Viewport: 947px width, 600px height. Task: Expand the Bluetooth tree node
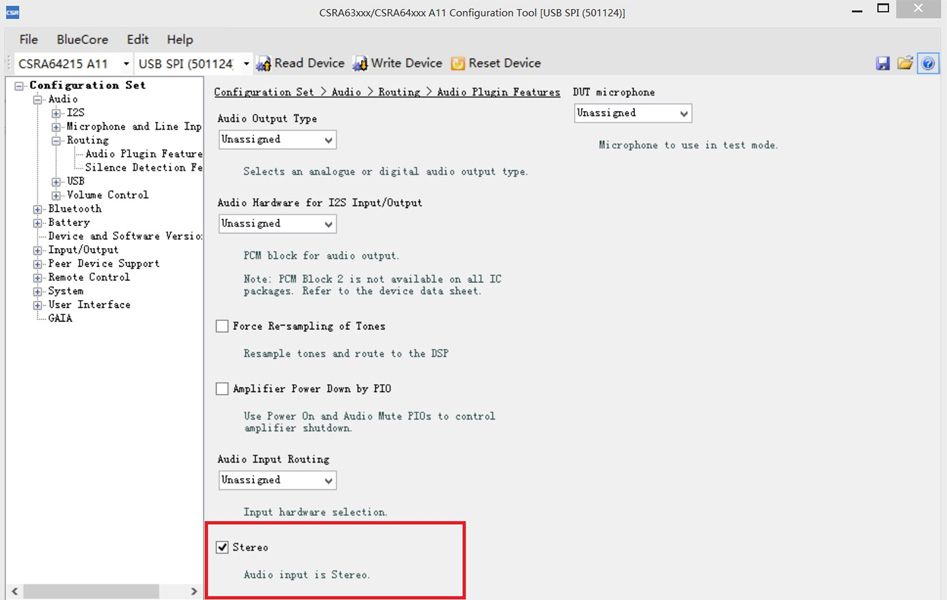[38, 209]
